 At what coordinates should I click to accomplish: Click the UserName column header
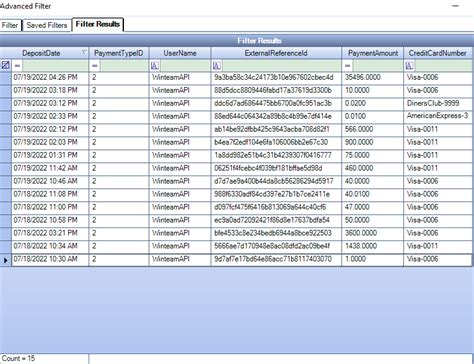coord(180,53)
